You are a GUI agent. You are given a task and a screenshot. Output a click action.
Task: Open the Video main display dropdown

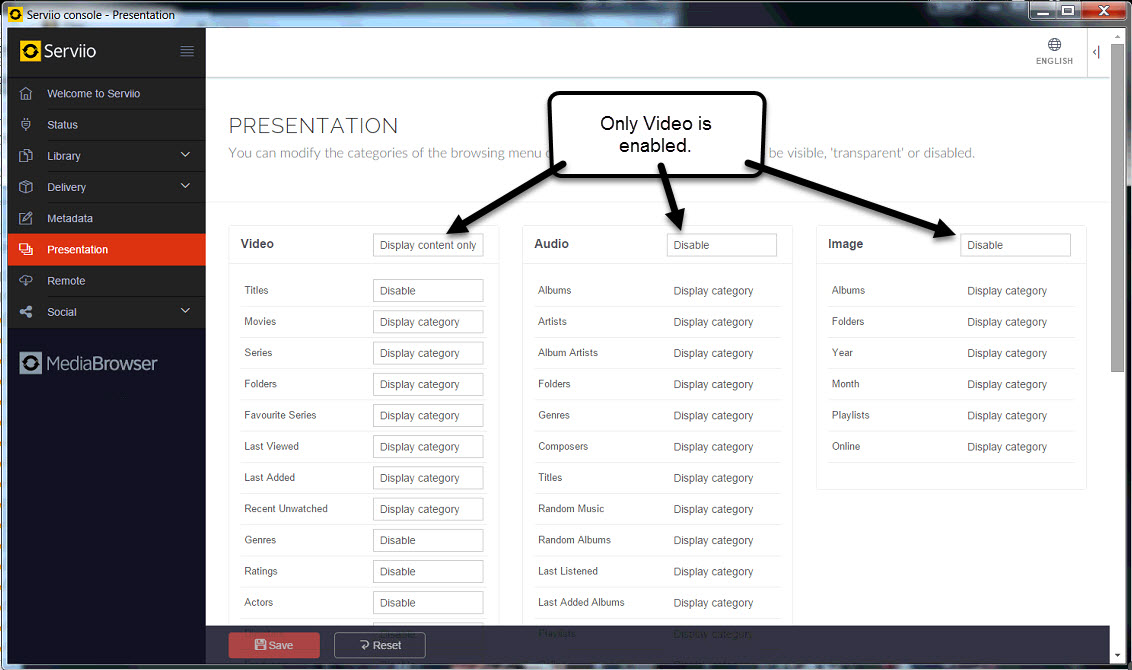click(x=428, y=245)
